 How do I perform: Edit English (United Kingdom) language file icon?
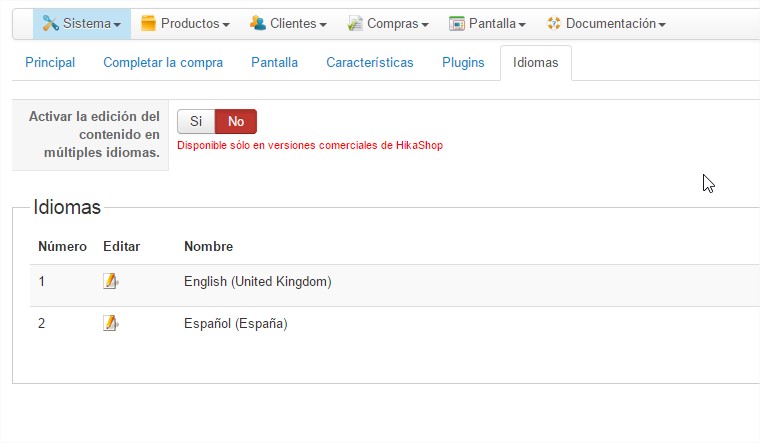[x=111, y=281]
